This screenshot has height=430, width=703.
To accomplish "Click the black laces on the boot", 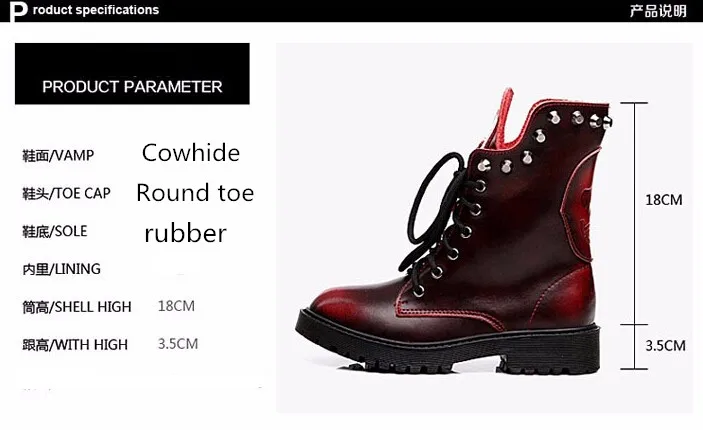I will point(435,215).
